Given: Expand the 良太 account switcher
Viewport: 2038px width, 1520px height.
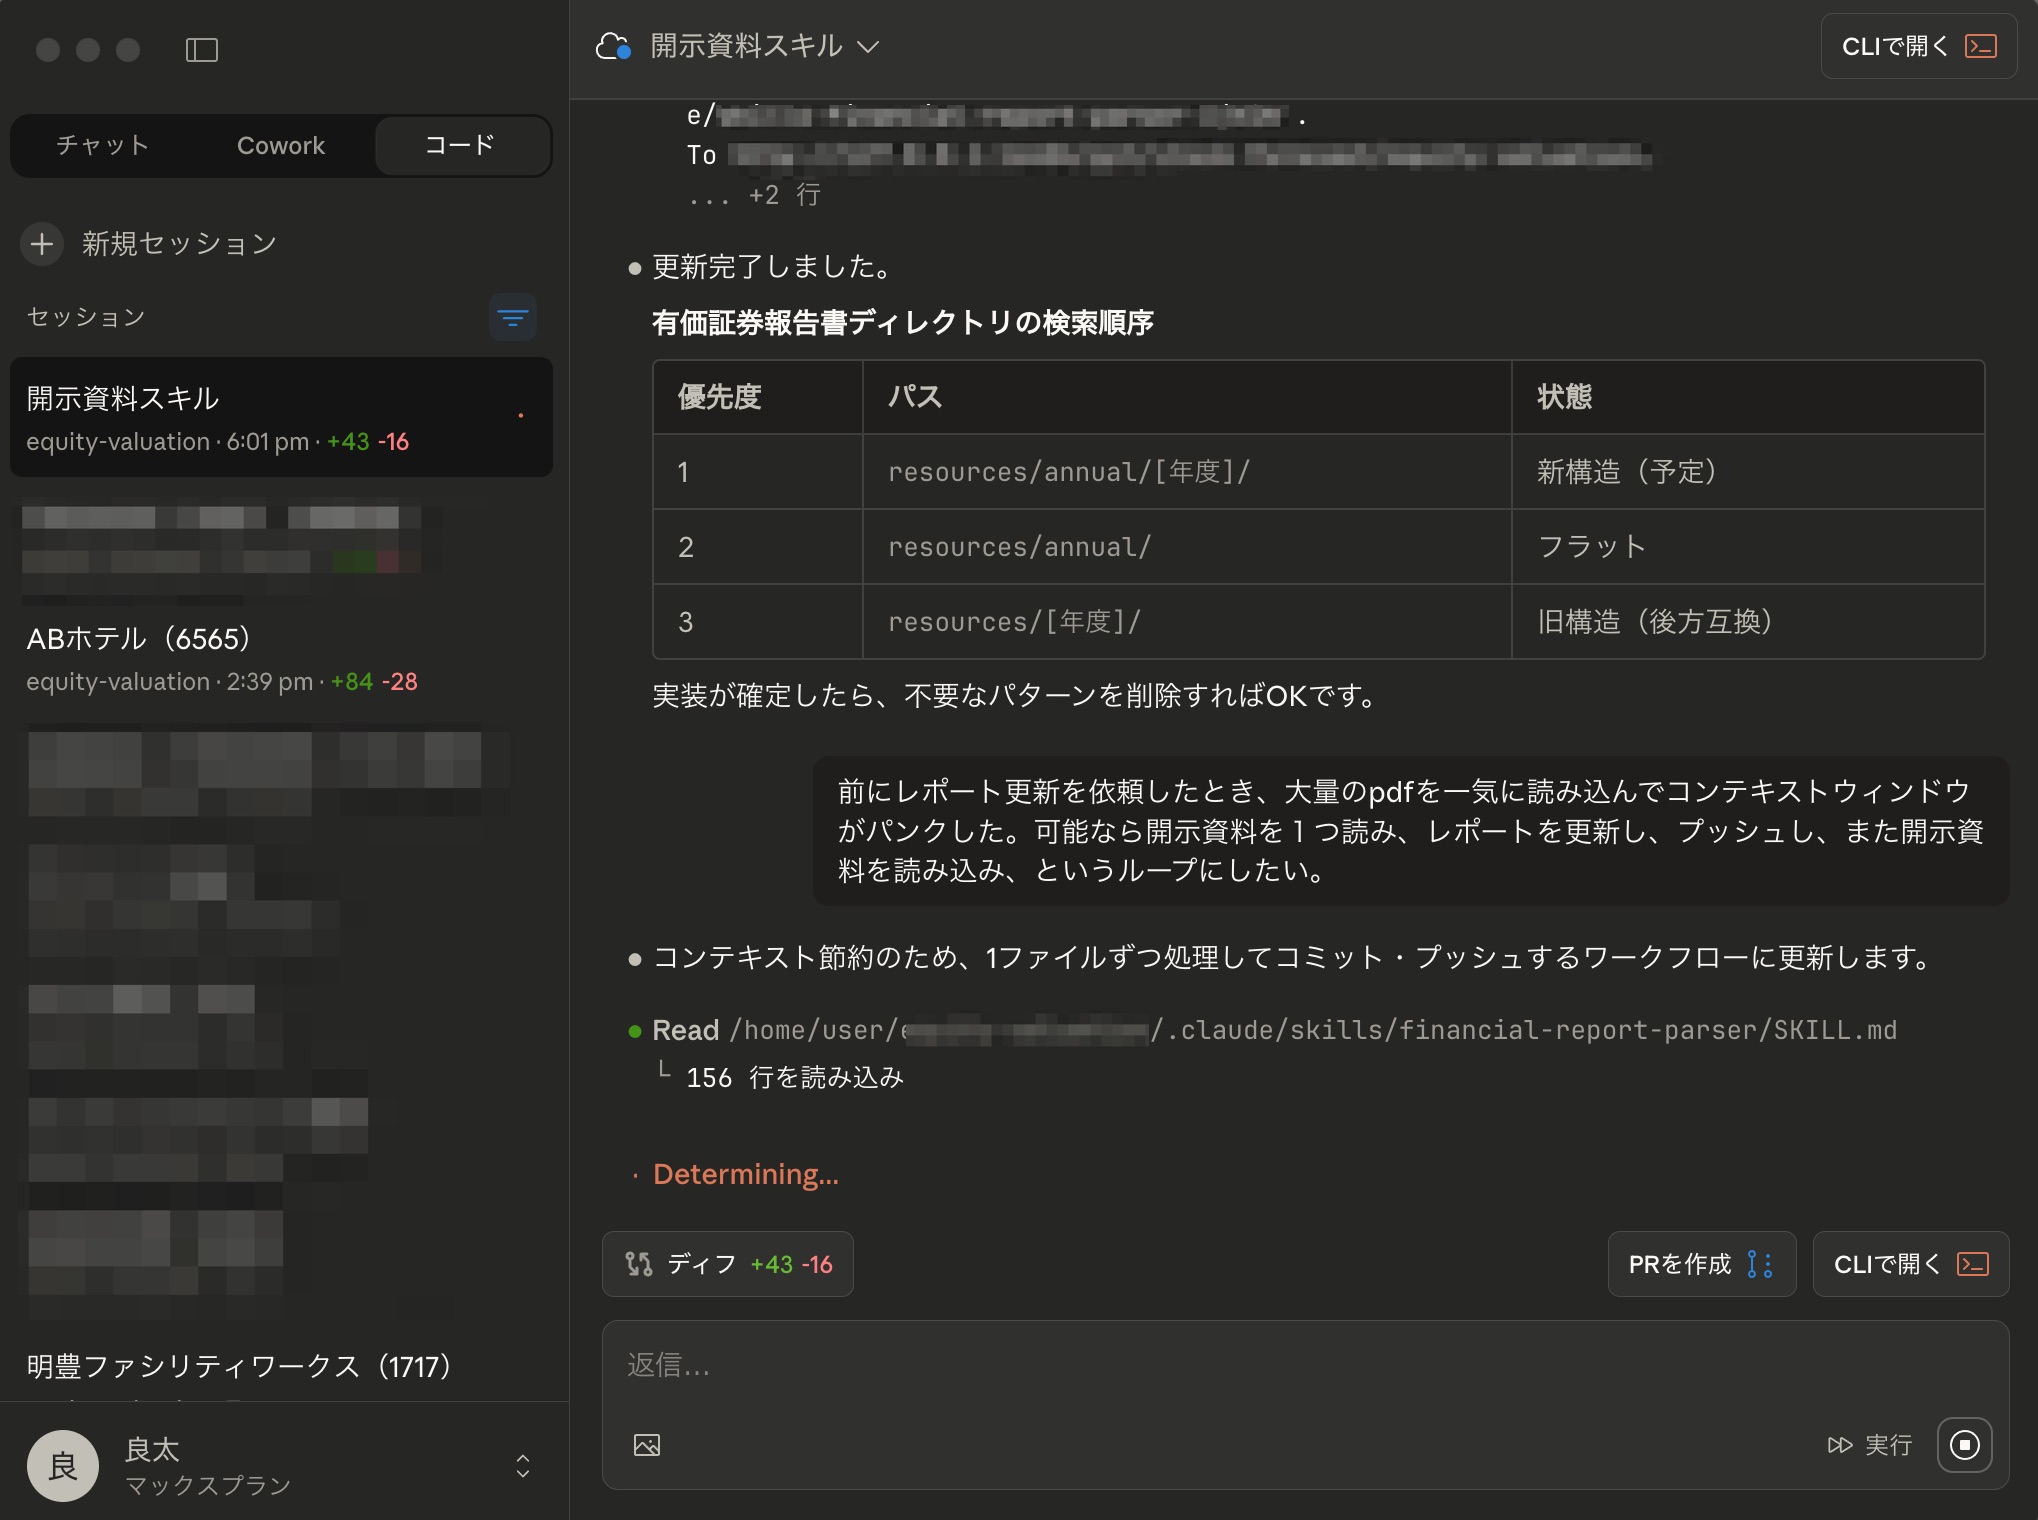Looking at the screenshot, I should (522, 1466).
